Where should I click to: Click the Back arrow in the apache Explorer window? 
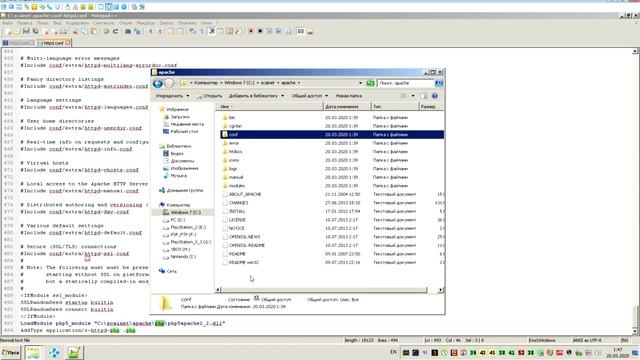point(158,83)
